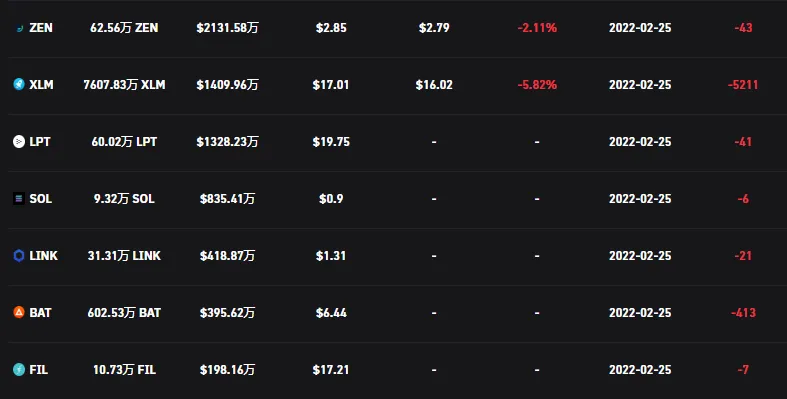Click the SOL coin icon
This screenshot has width=787, height=399.
pyautogui.click(x=19, y=199)
